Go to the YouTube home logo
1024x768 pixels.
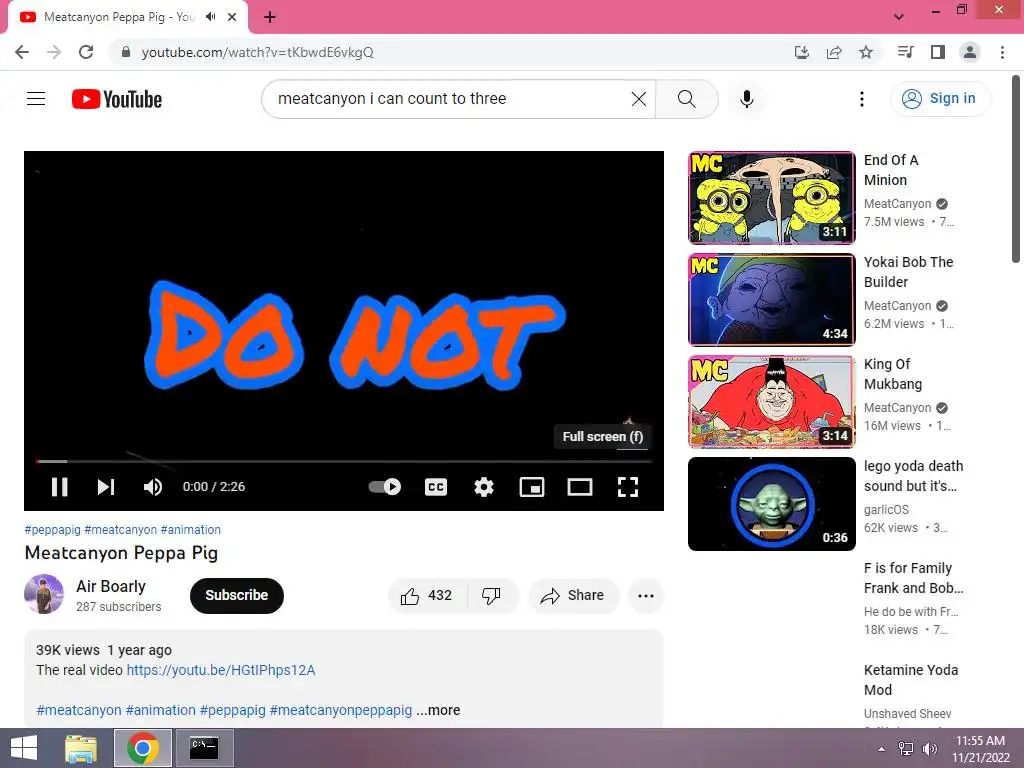coord(117,99)
